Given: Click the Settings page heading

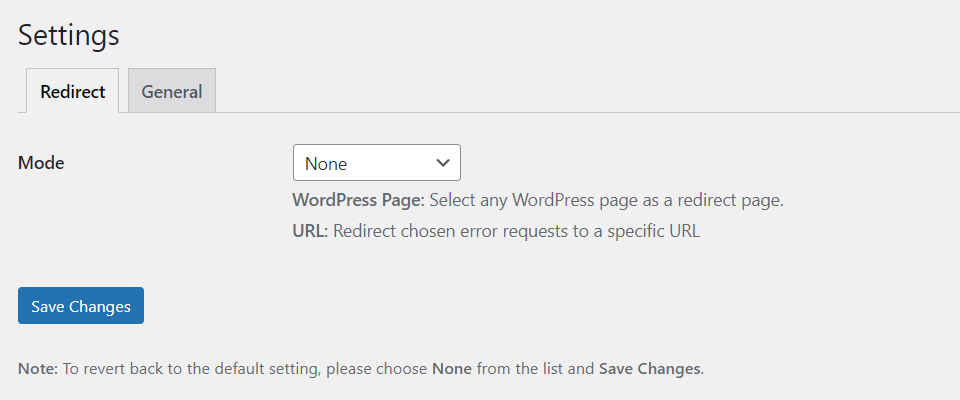Looking at the screenshot, I should 69,35.
